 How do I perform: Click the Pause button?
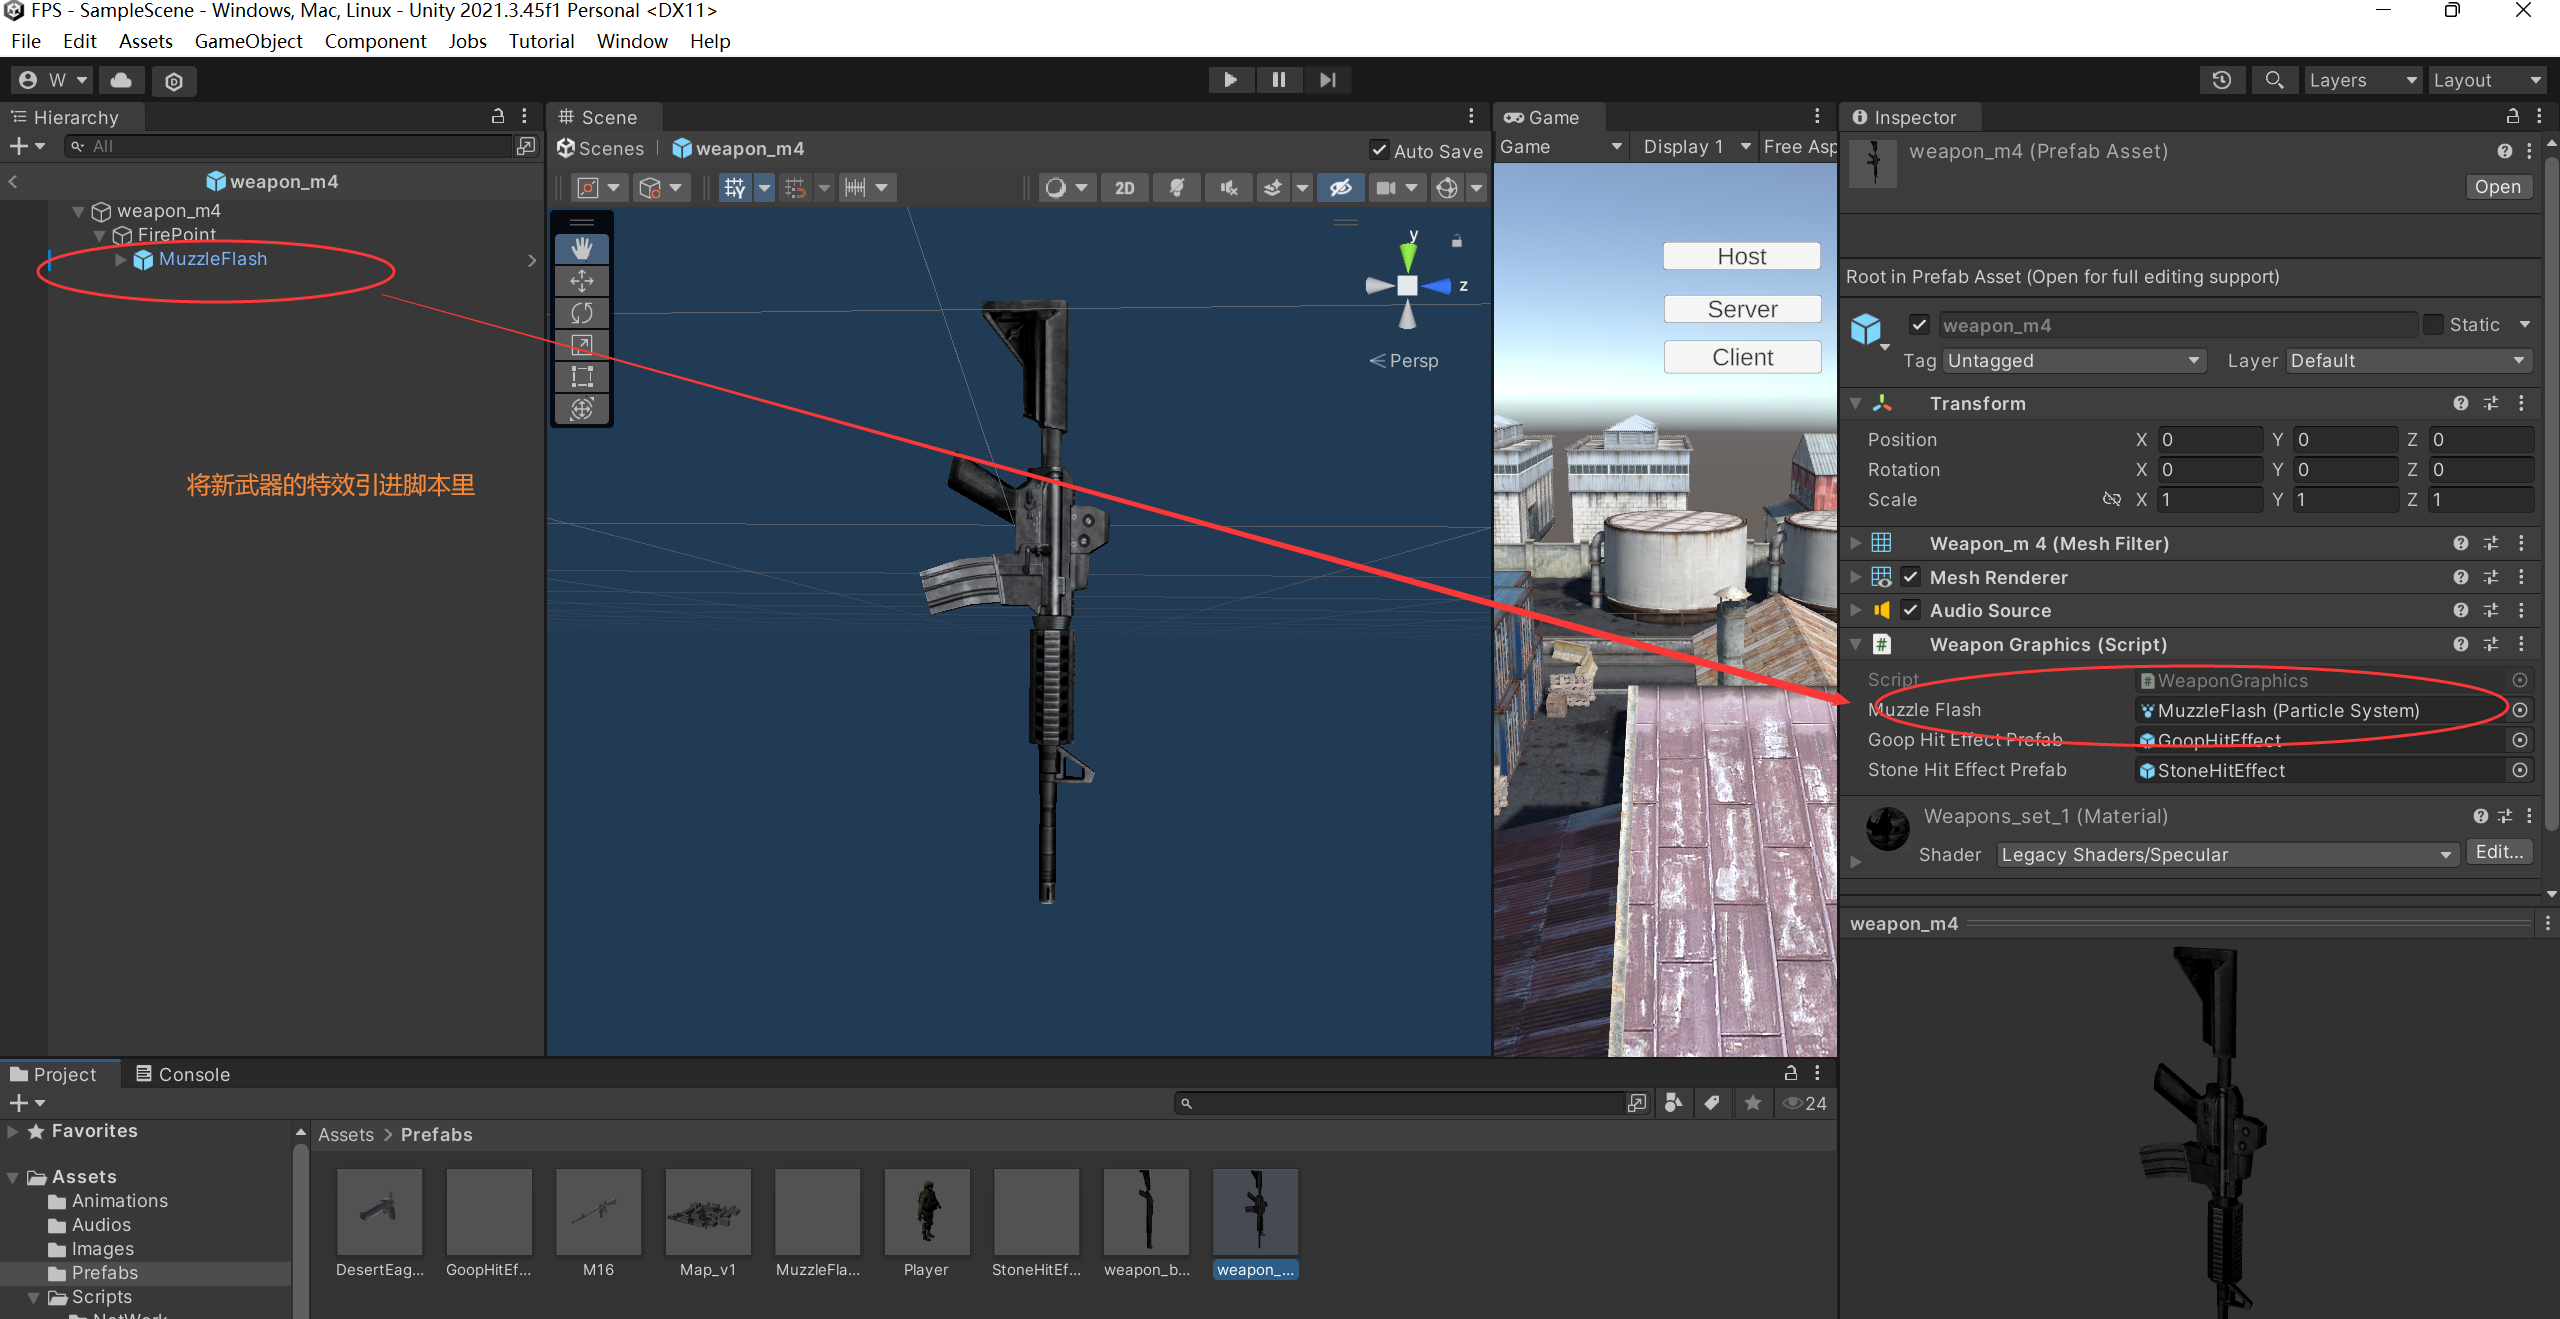point(1278,80)
